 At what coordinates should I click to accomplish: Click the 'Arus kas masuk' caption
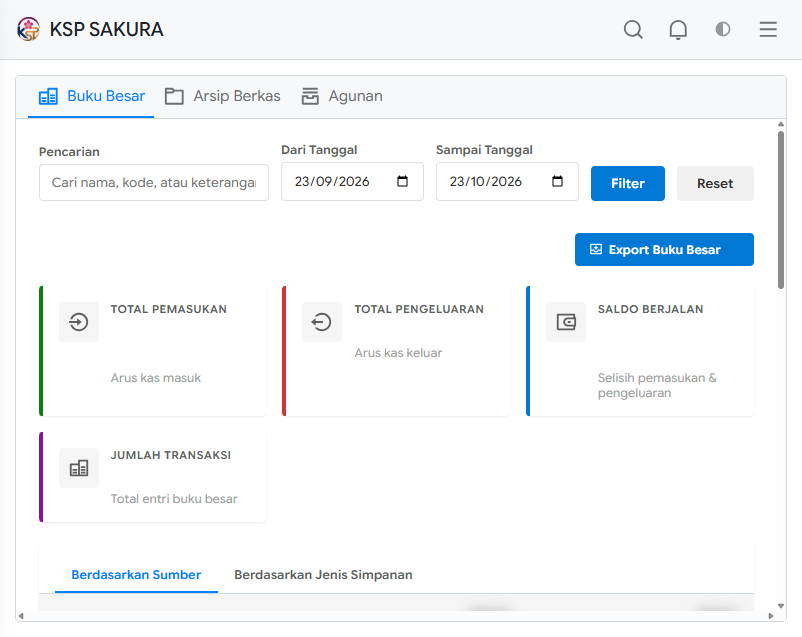click(x=156, y=378)
